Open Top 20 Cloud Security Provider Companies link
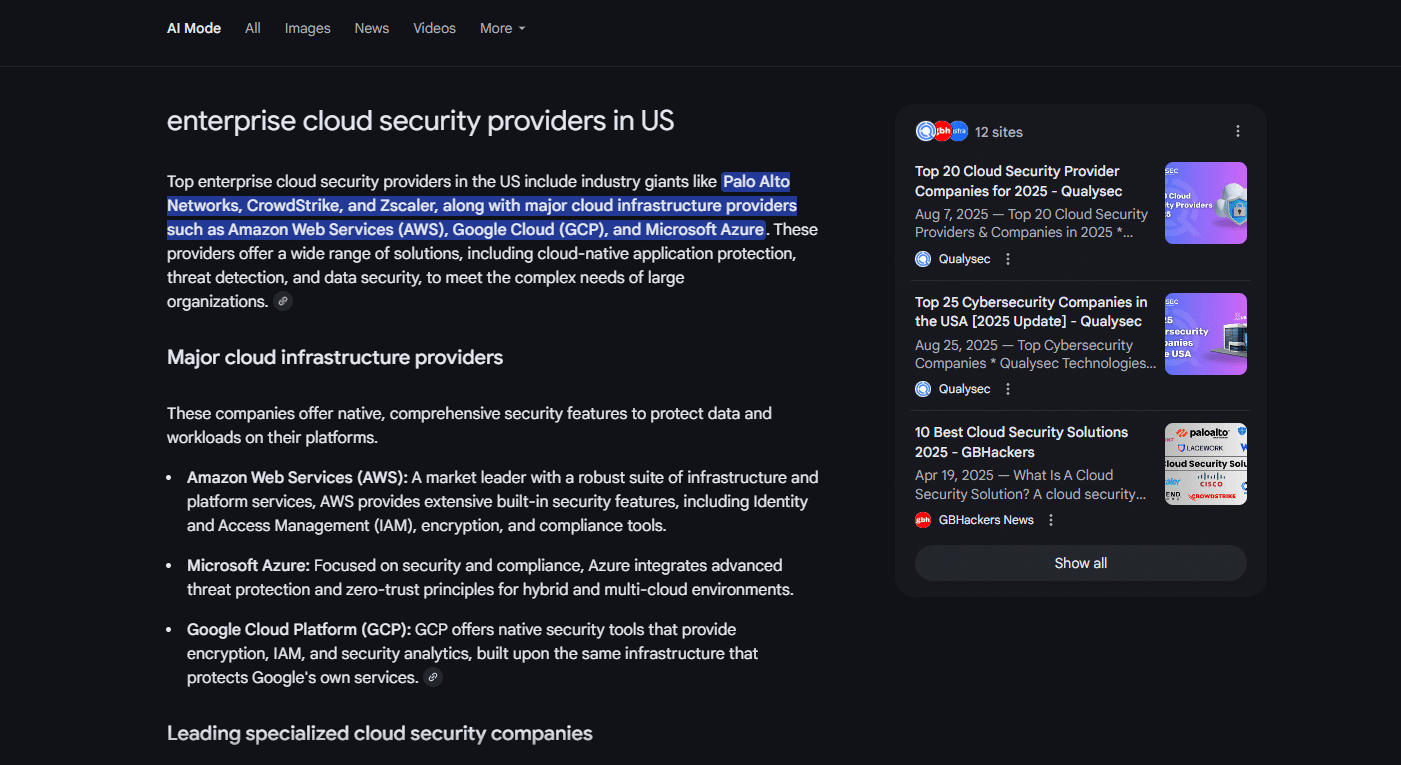 click(x=1018, y=181)
